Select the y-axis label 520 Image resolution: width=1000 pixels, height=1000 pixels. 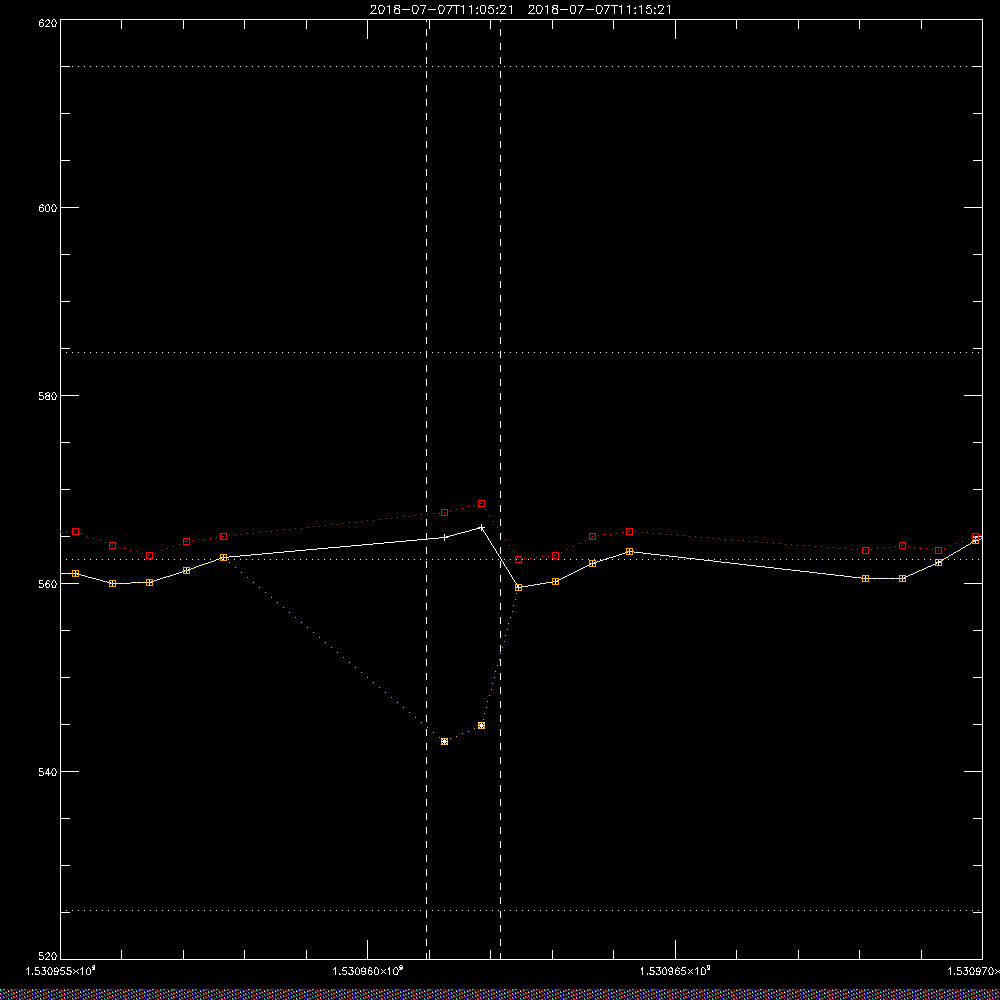[x=48, y=957]
